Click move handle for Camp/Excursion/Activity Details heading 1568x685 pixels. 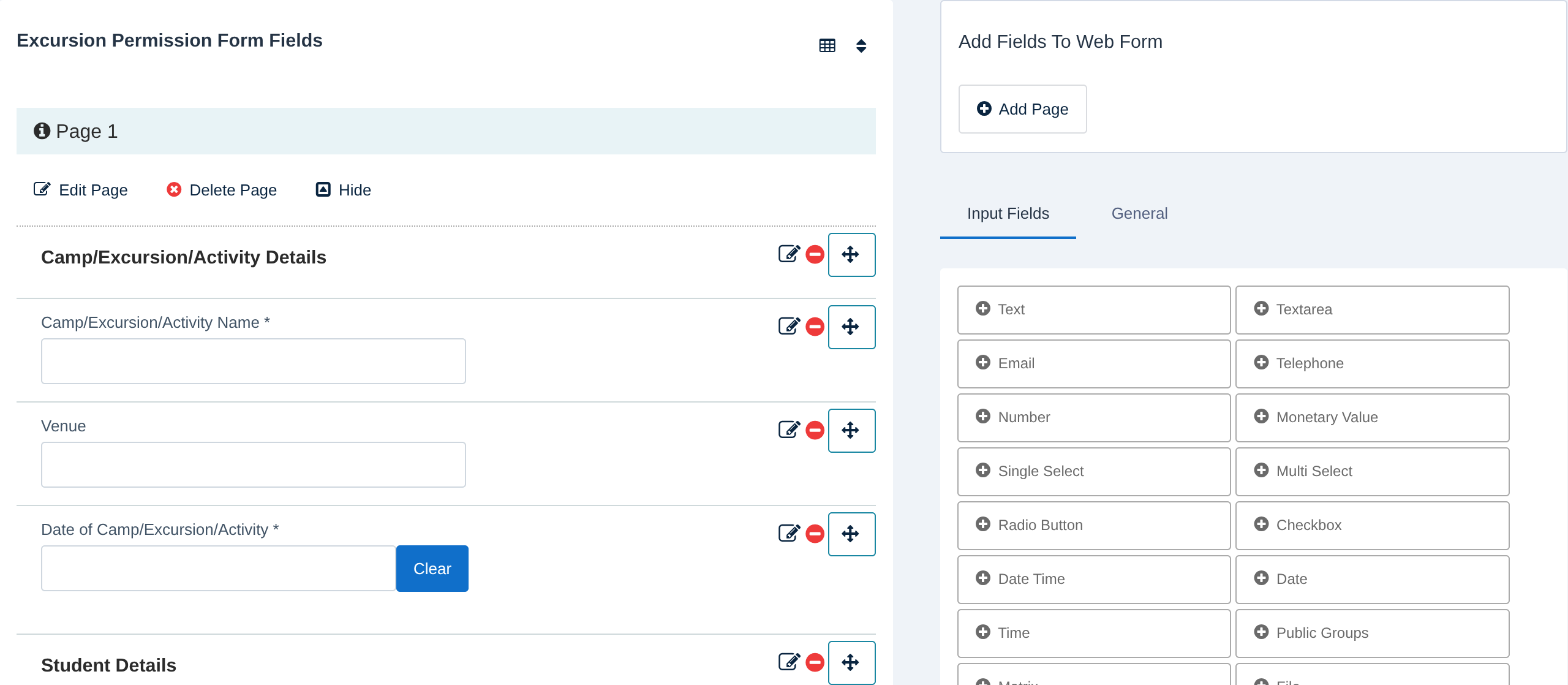tap(852, 255)
